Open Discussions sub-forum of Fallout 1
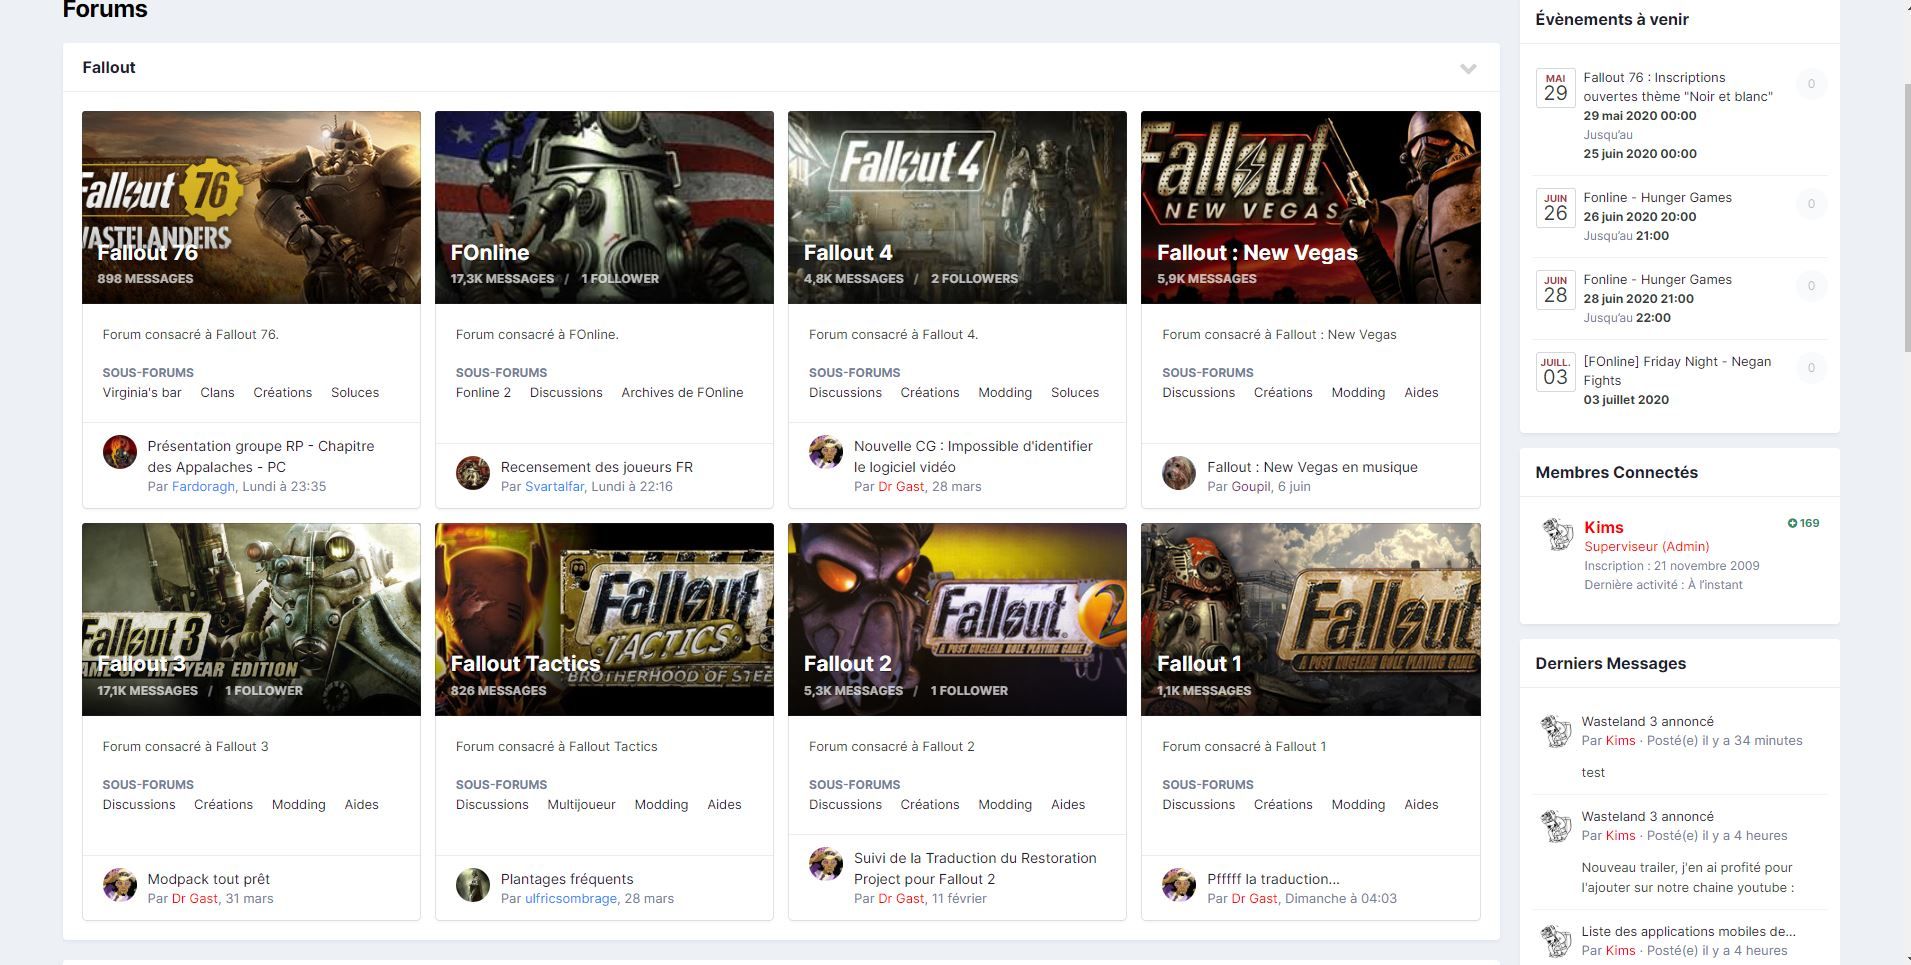 coord(1198,805)
